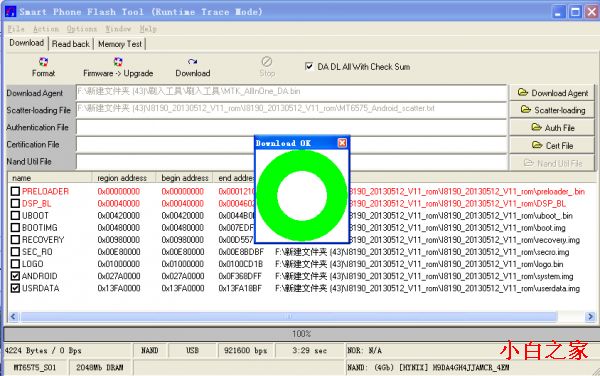Uncheck the ANDROID partition checkbox
600x376 pixels.
[15, 276]
